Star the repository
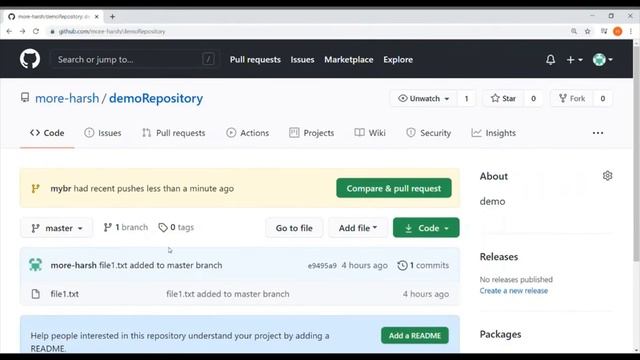 503,98
